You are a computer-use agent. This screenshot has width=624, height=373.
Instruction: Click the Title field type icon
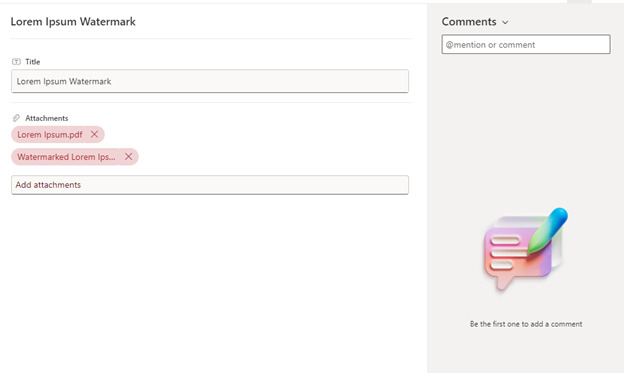pyautogui.click(x=16, y=62)
